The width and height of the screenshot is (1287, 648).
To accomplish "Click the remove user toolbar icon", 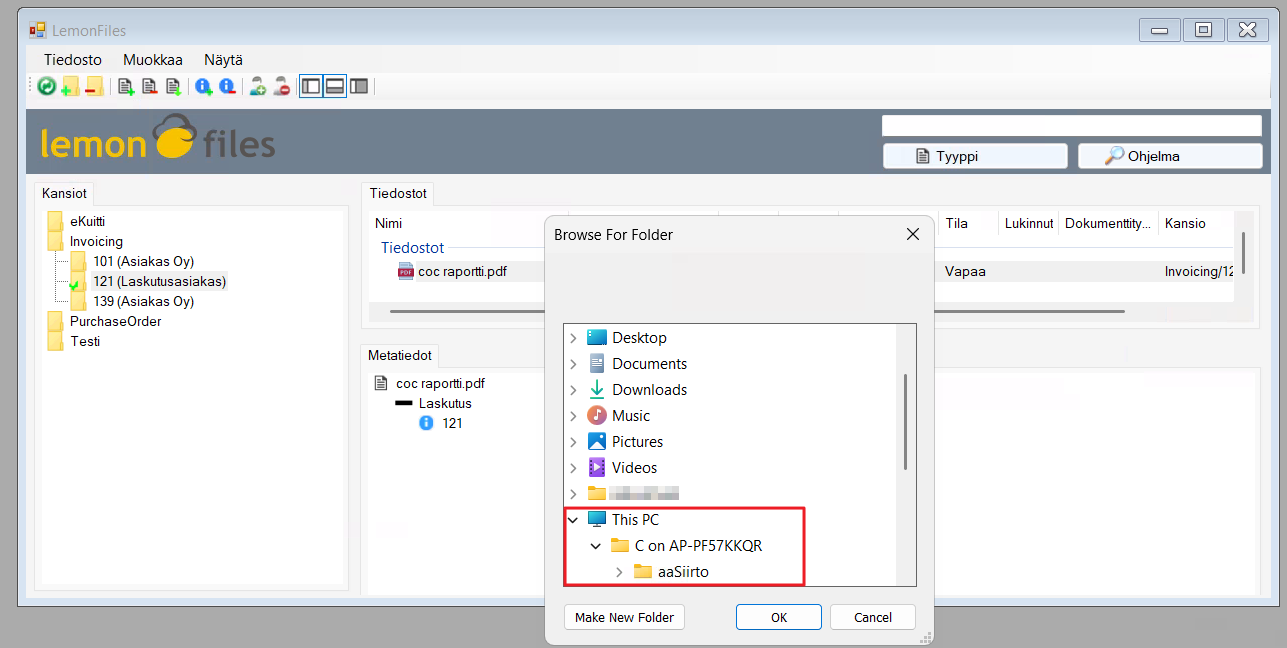I will point(282,87).
